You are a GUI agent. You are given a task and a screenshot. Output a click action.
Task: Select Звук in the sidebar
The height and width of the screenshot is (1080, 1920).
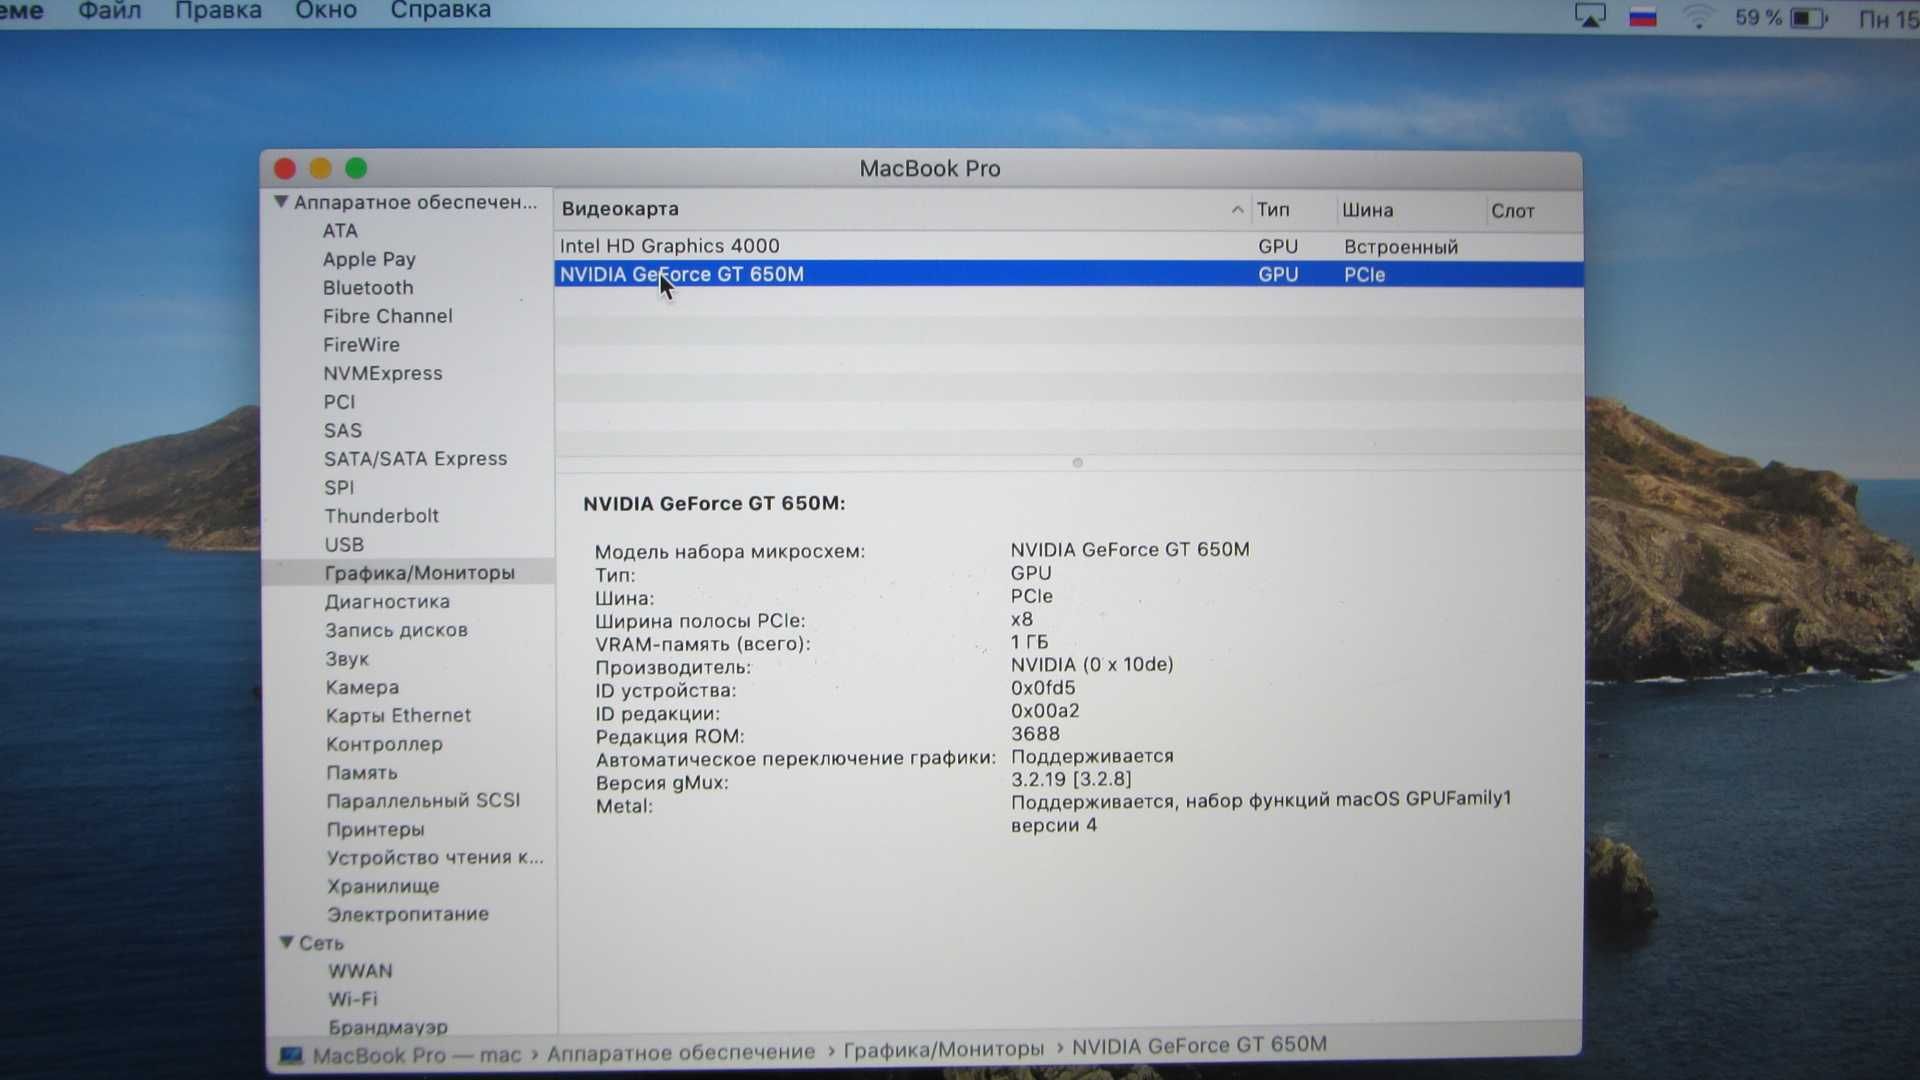(347, 659)
